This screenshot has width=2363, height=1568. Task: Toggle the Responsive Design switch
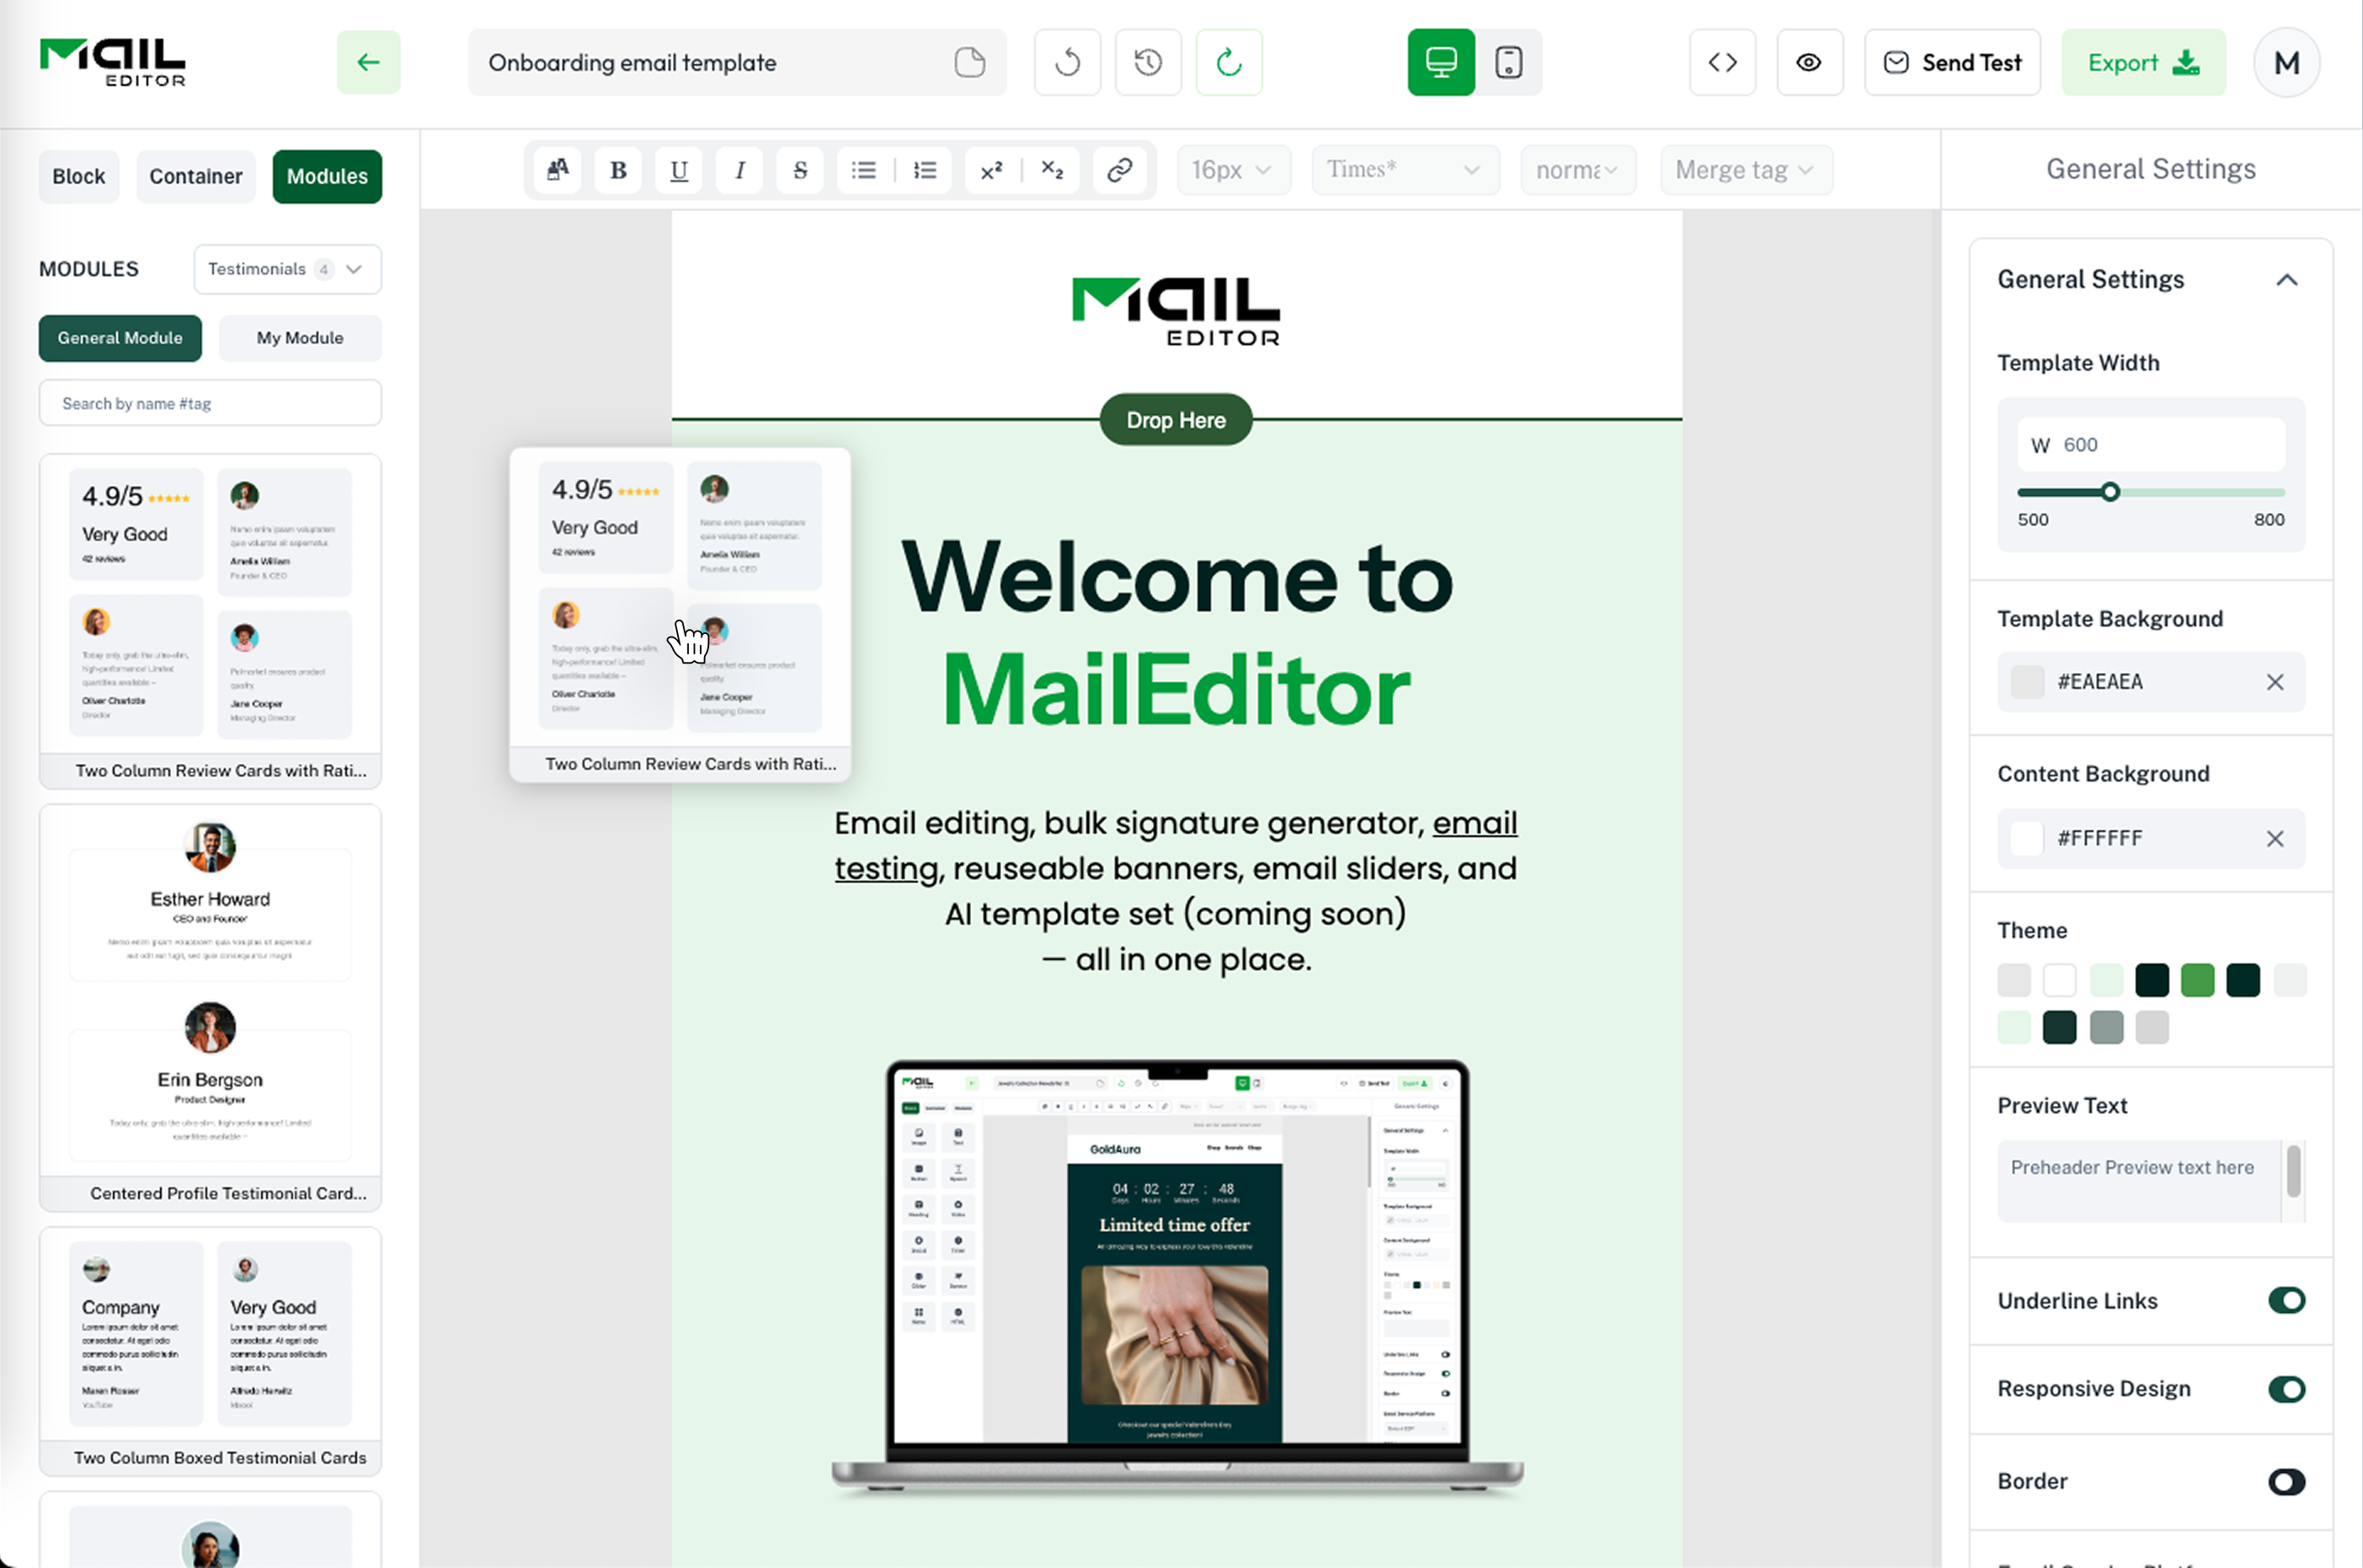[2286, 1389]
